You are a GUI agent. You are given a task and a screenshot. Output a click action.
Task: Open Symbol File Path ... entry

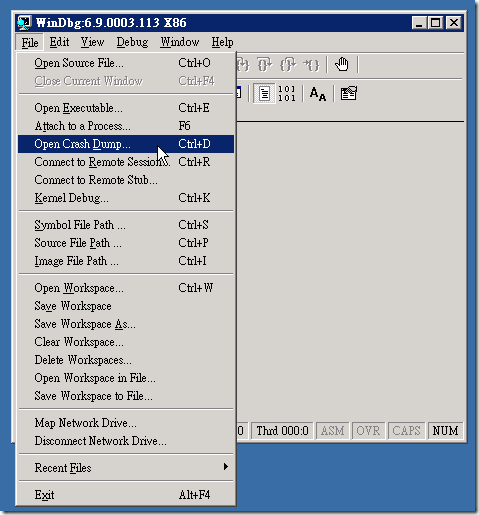(x=126, y=225)
